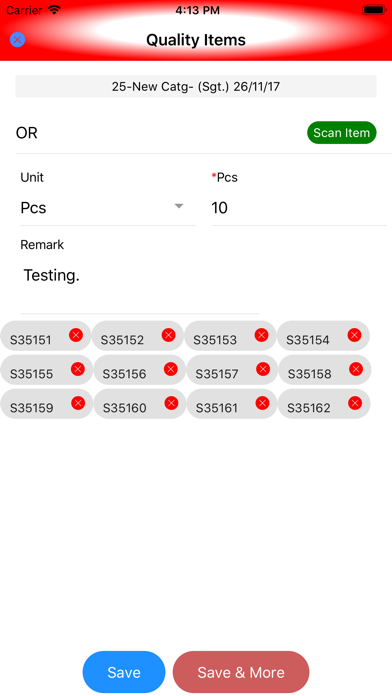Viewport: 392px width, 696px height.
Task: Tap the blue Save button
Action: [x=124, y=672]
